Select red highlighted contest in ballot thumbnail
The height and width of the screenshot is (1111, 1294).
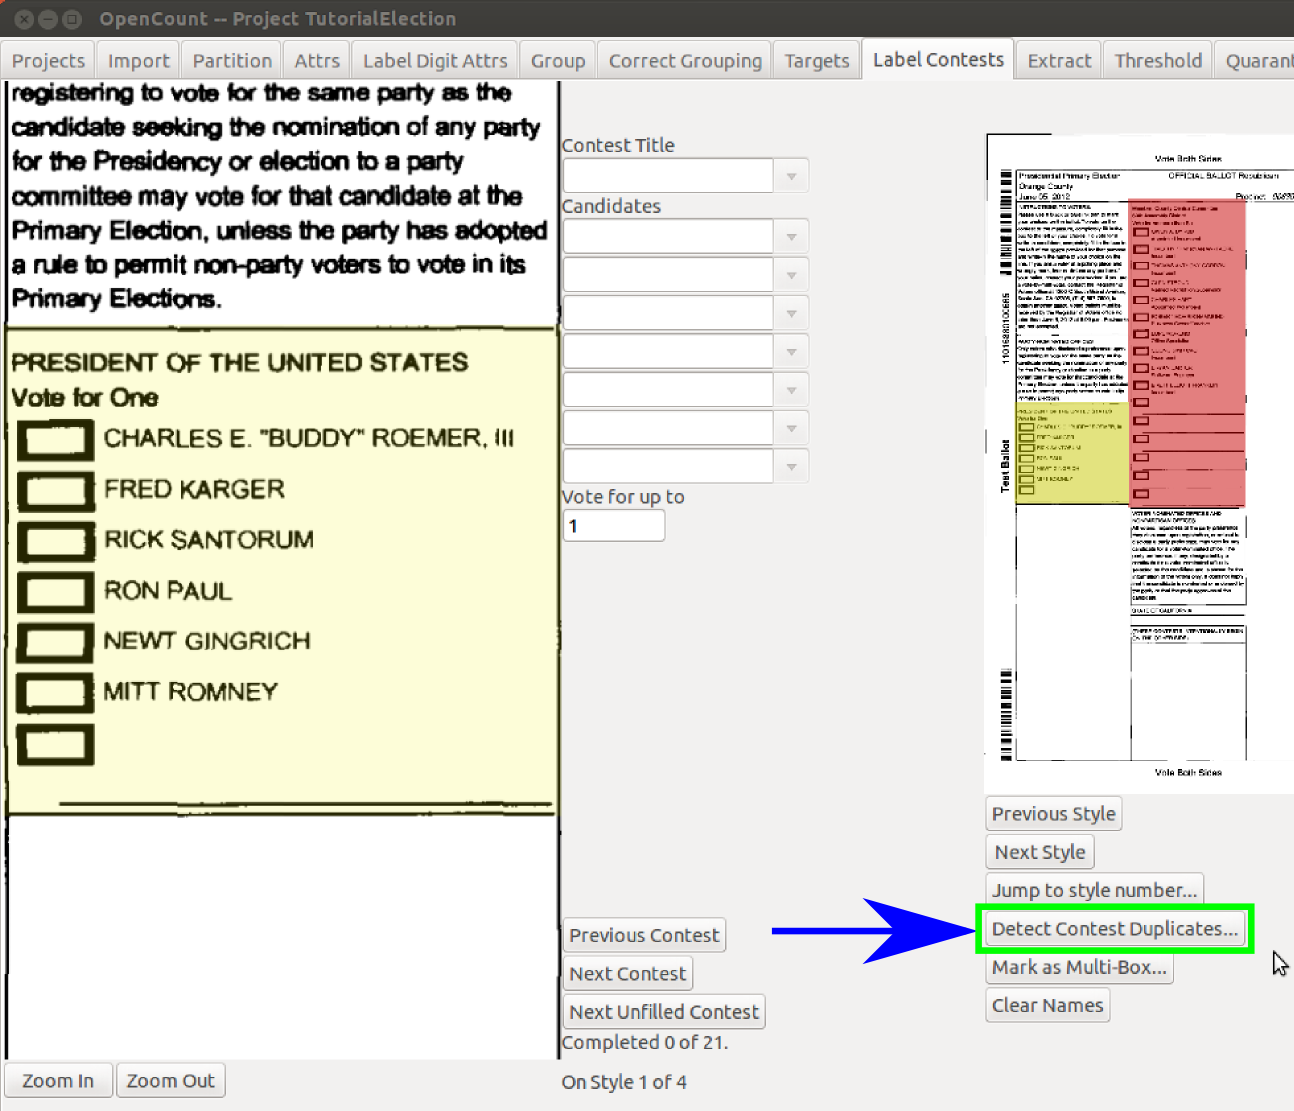pos(1187,353)
